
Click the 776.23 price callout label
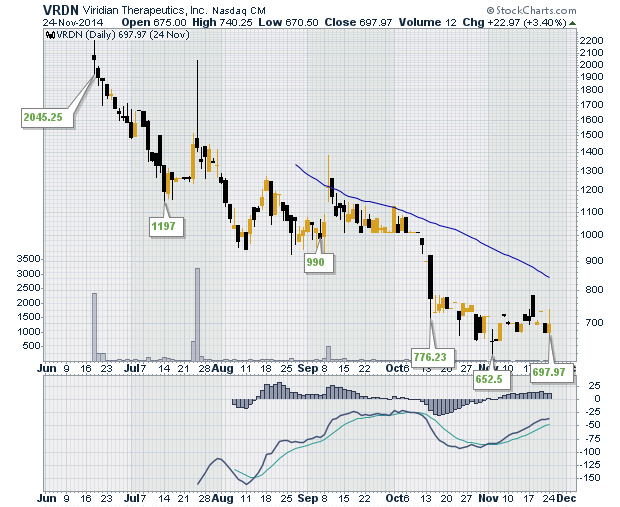pos(430,355)
